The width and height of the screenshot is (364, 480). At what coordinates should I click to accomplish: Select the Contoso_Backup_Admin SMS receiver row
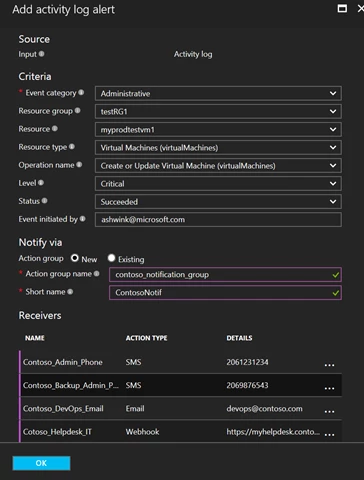coord(180,385)
